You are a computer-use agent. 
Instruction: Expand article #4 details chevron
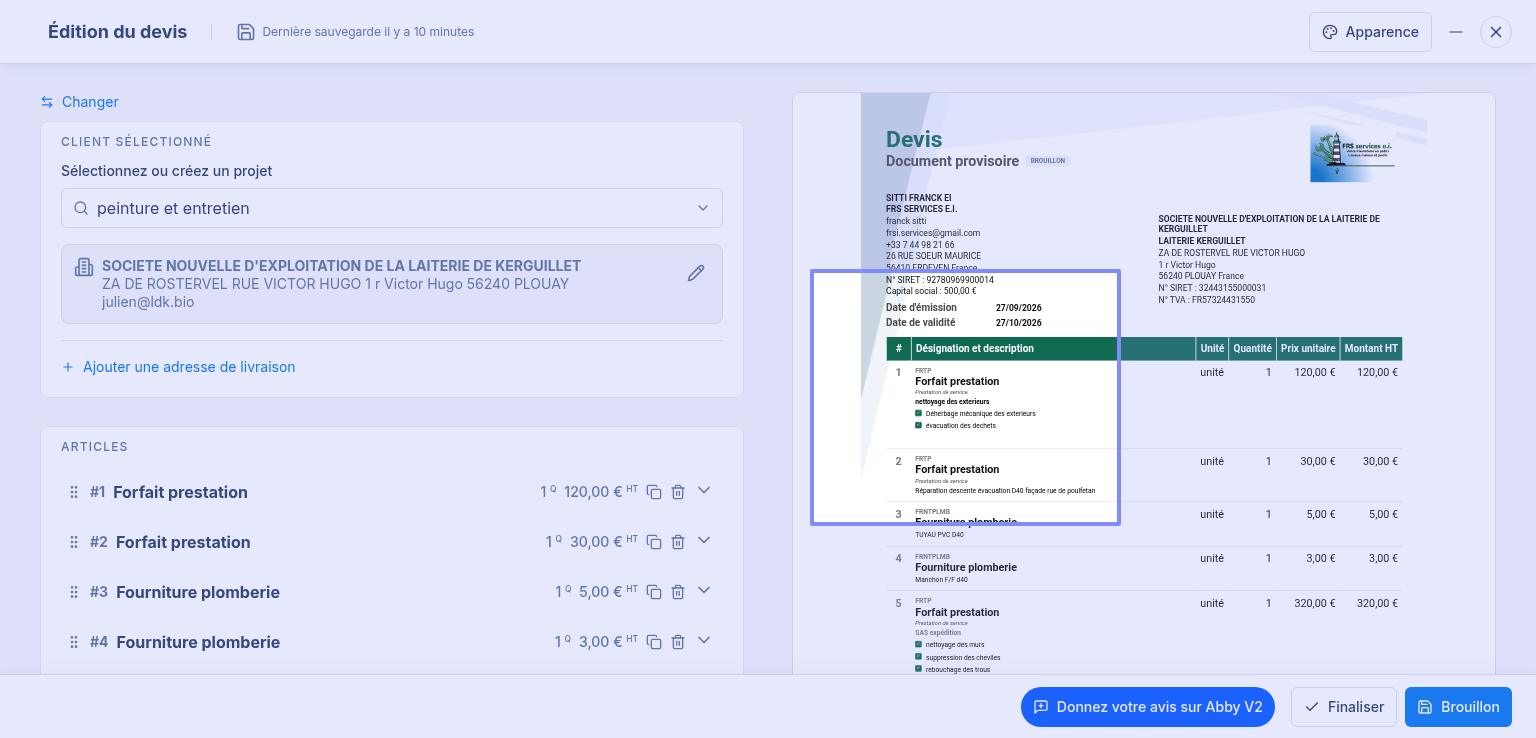click(x=704, y=640)
